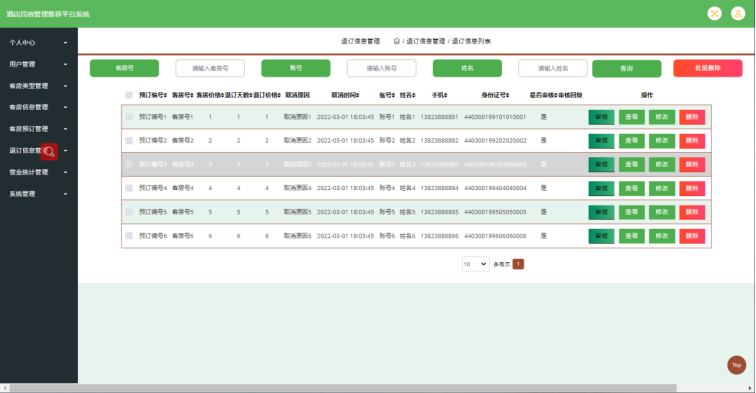This screenshot has height=393, width=756.
Task: Sort by 姓名 column sort arrows
Action: click(x=414, y=95)
